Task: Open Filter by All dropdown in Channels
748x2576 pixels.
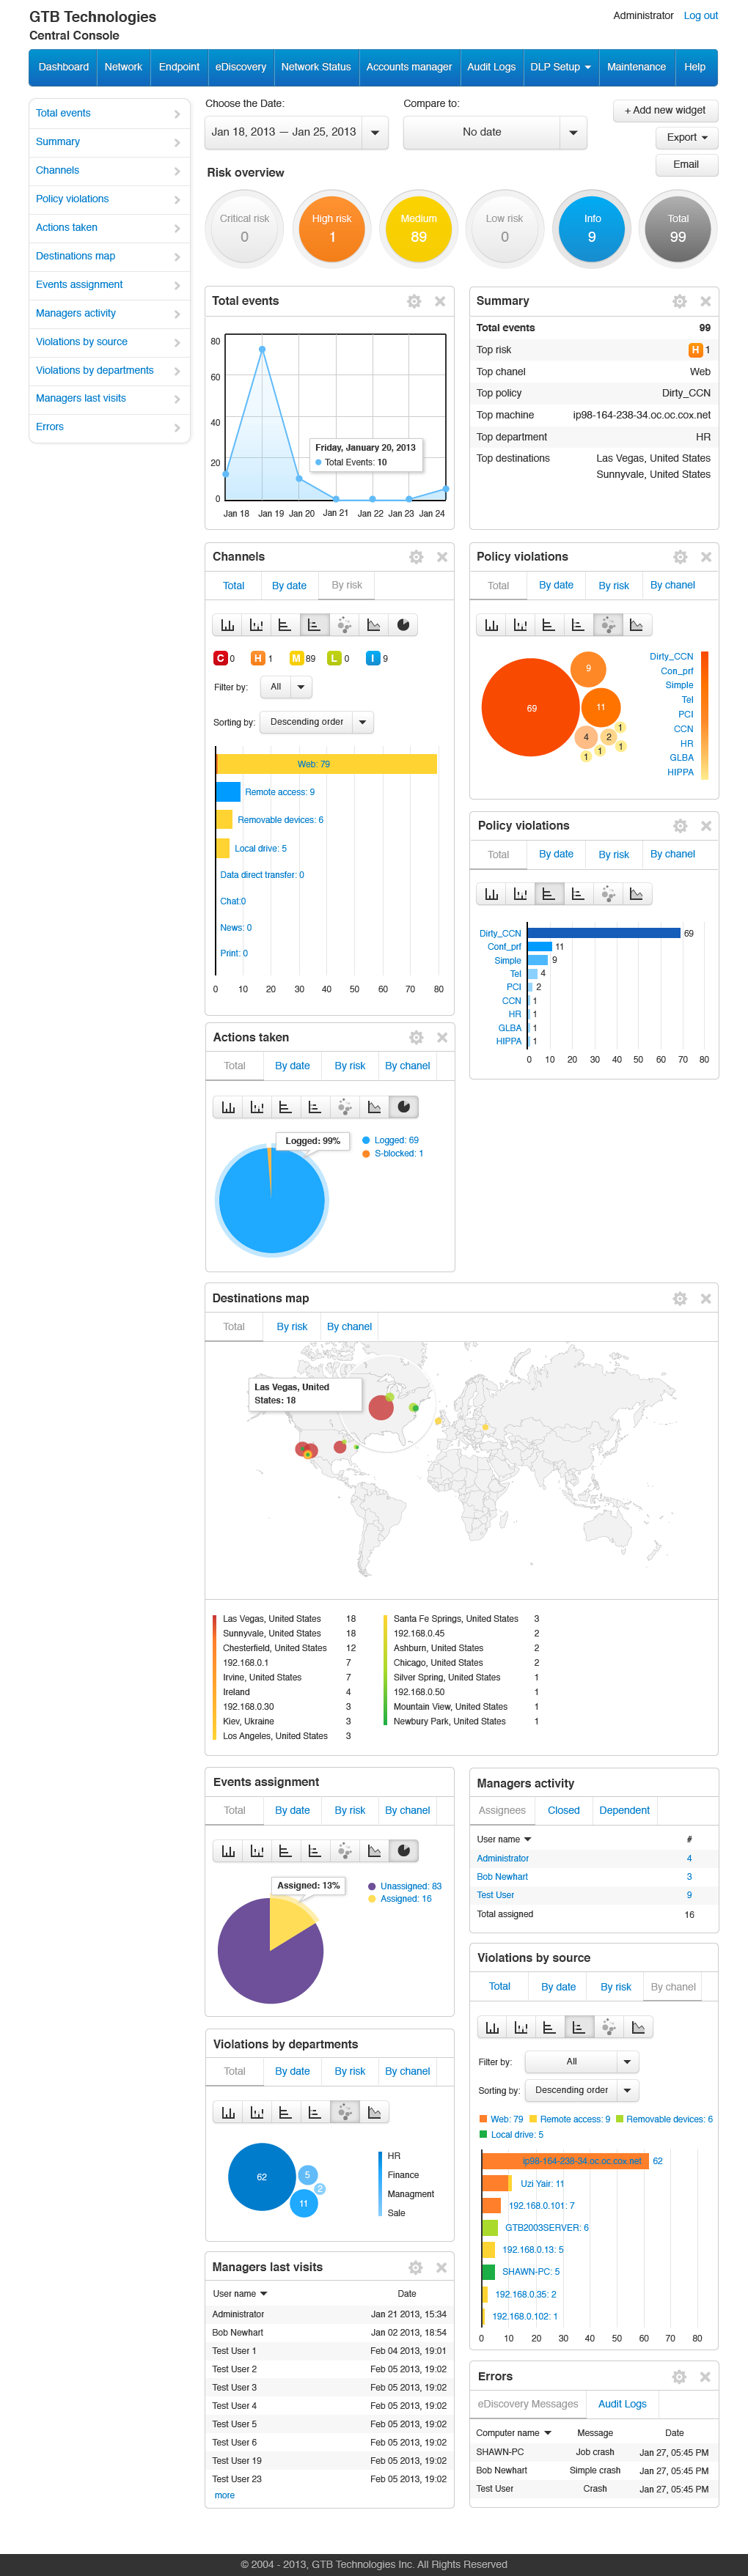Action: click(287, 687)
